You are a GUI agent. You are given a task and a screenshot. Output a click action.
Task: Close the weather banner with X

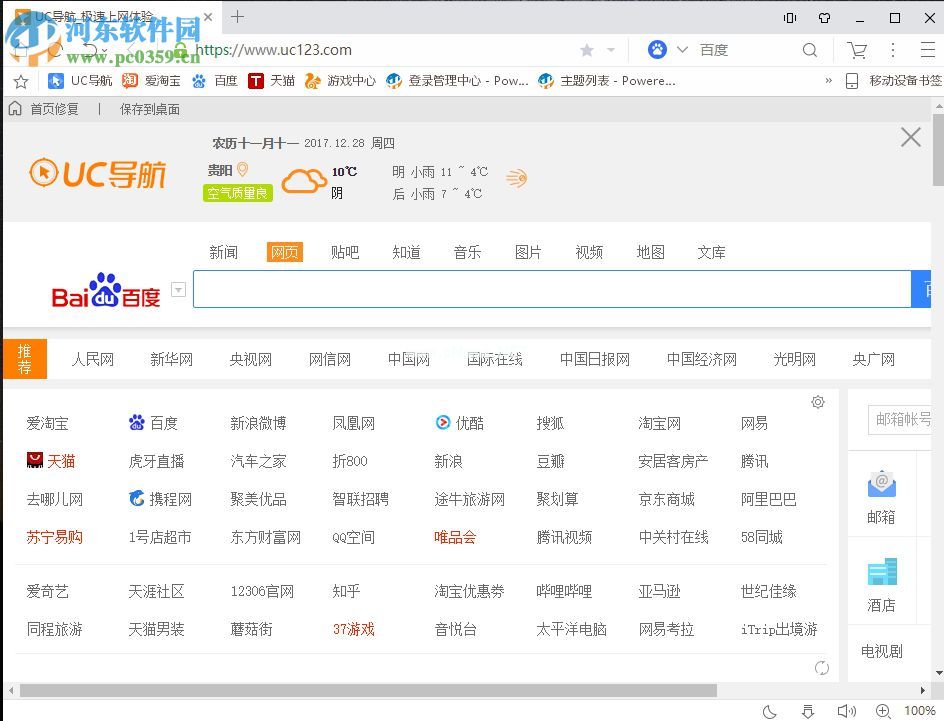[911, 137]
